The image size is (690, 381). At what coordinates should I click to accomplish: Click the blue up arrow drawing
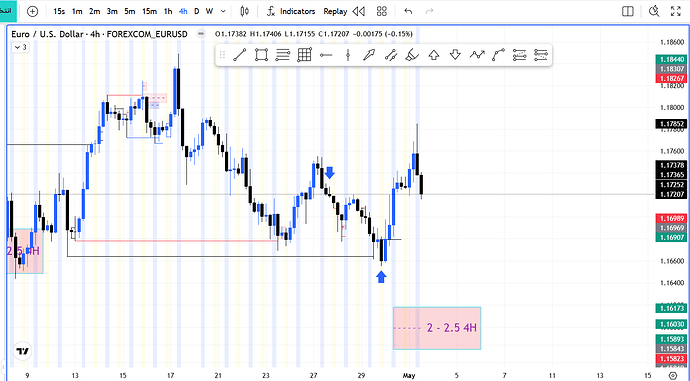tap(382, 277)
